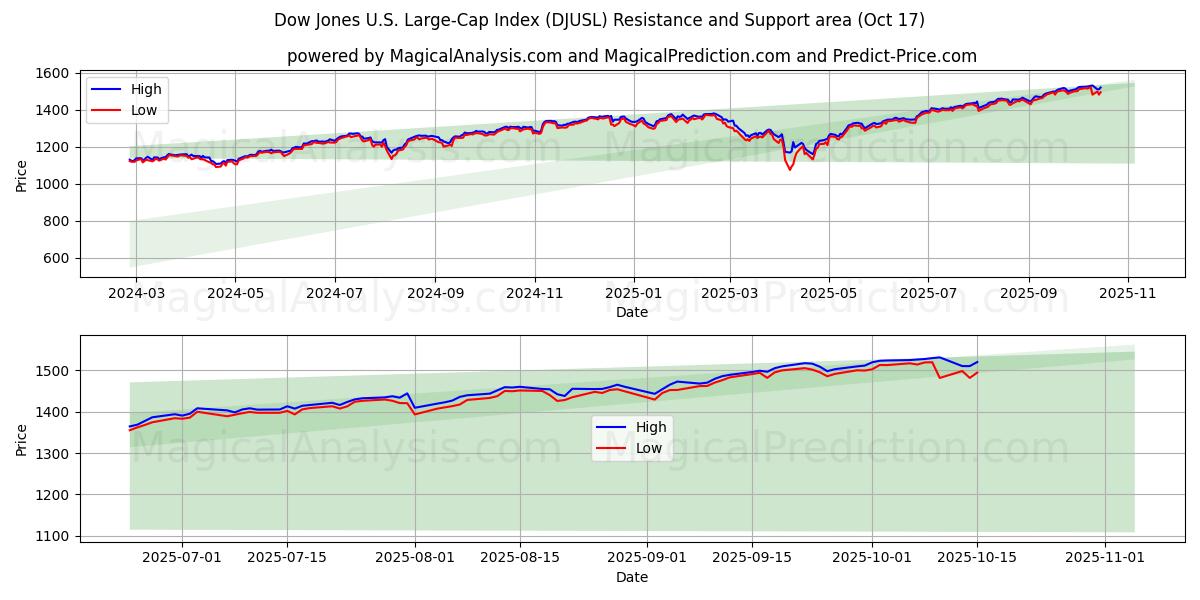Click the 1600 price tick on top chart

(53, 74)
